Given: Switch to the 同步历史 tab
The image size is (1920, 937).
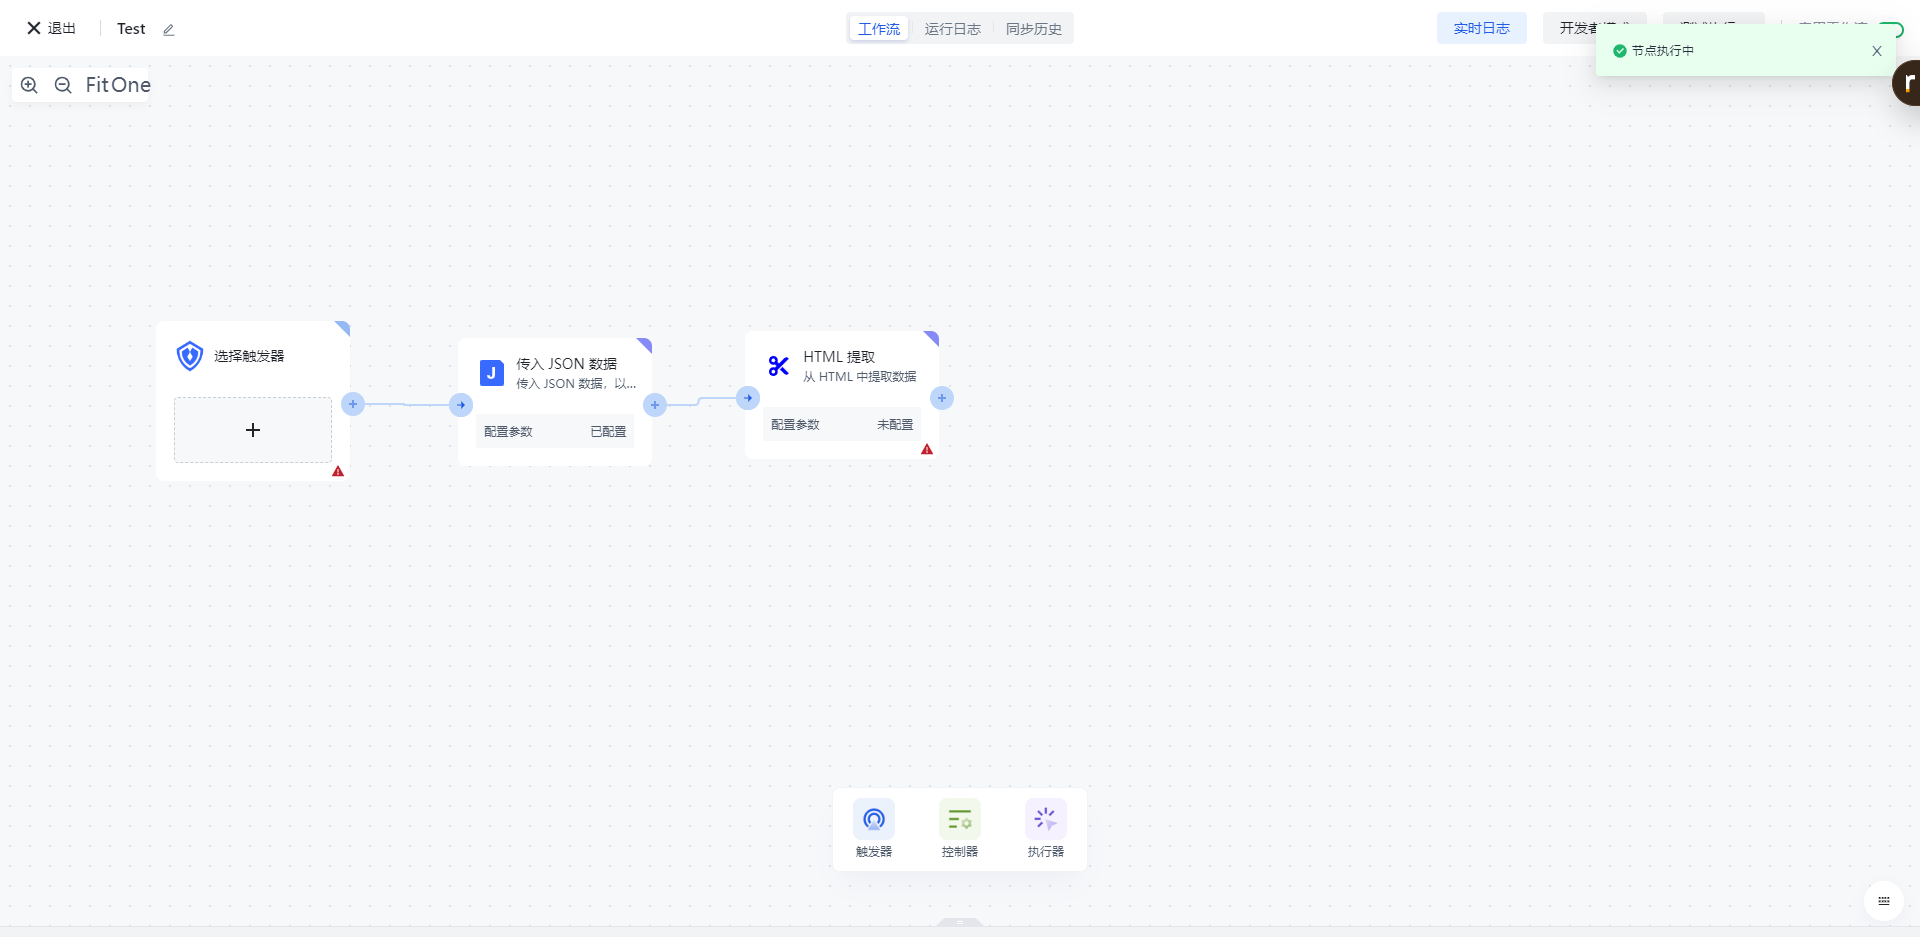Looking at the screenshot, I should click(x=1033, y=29).
